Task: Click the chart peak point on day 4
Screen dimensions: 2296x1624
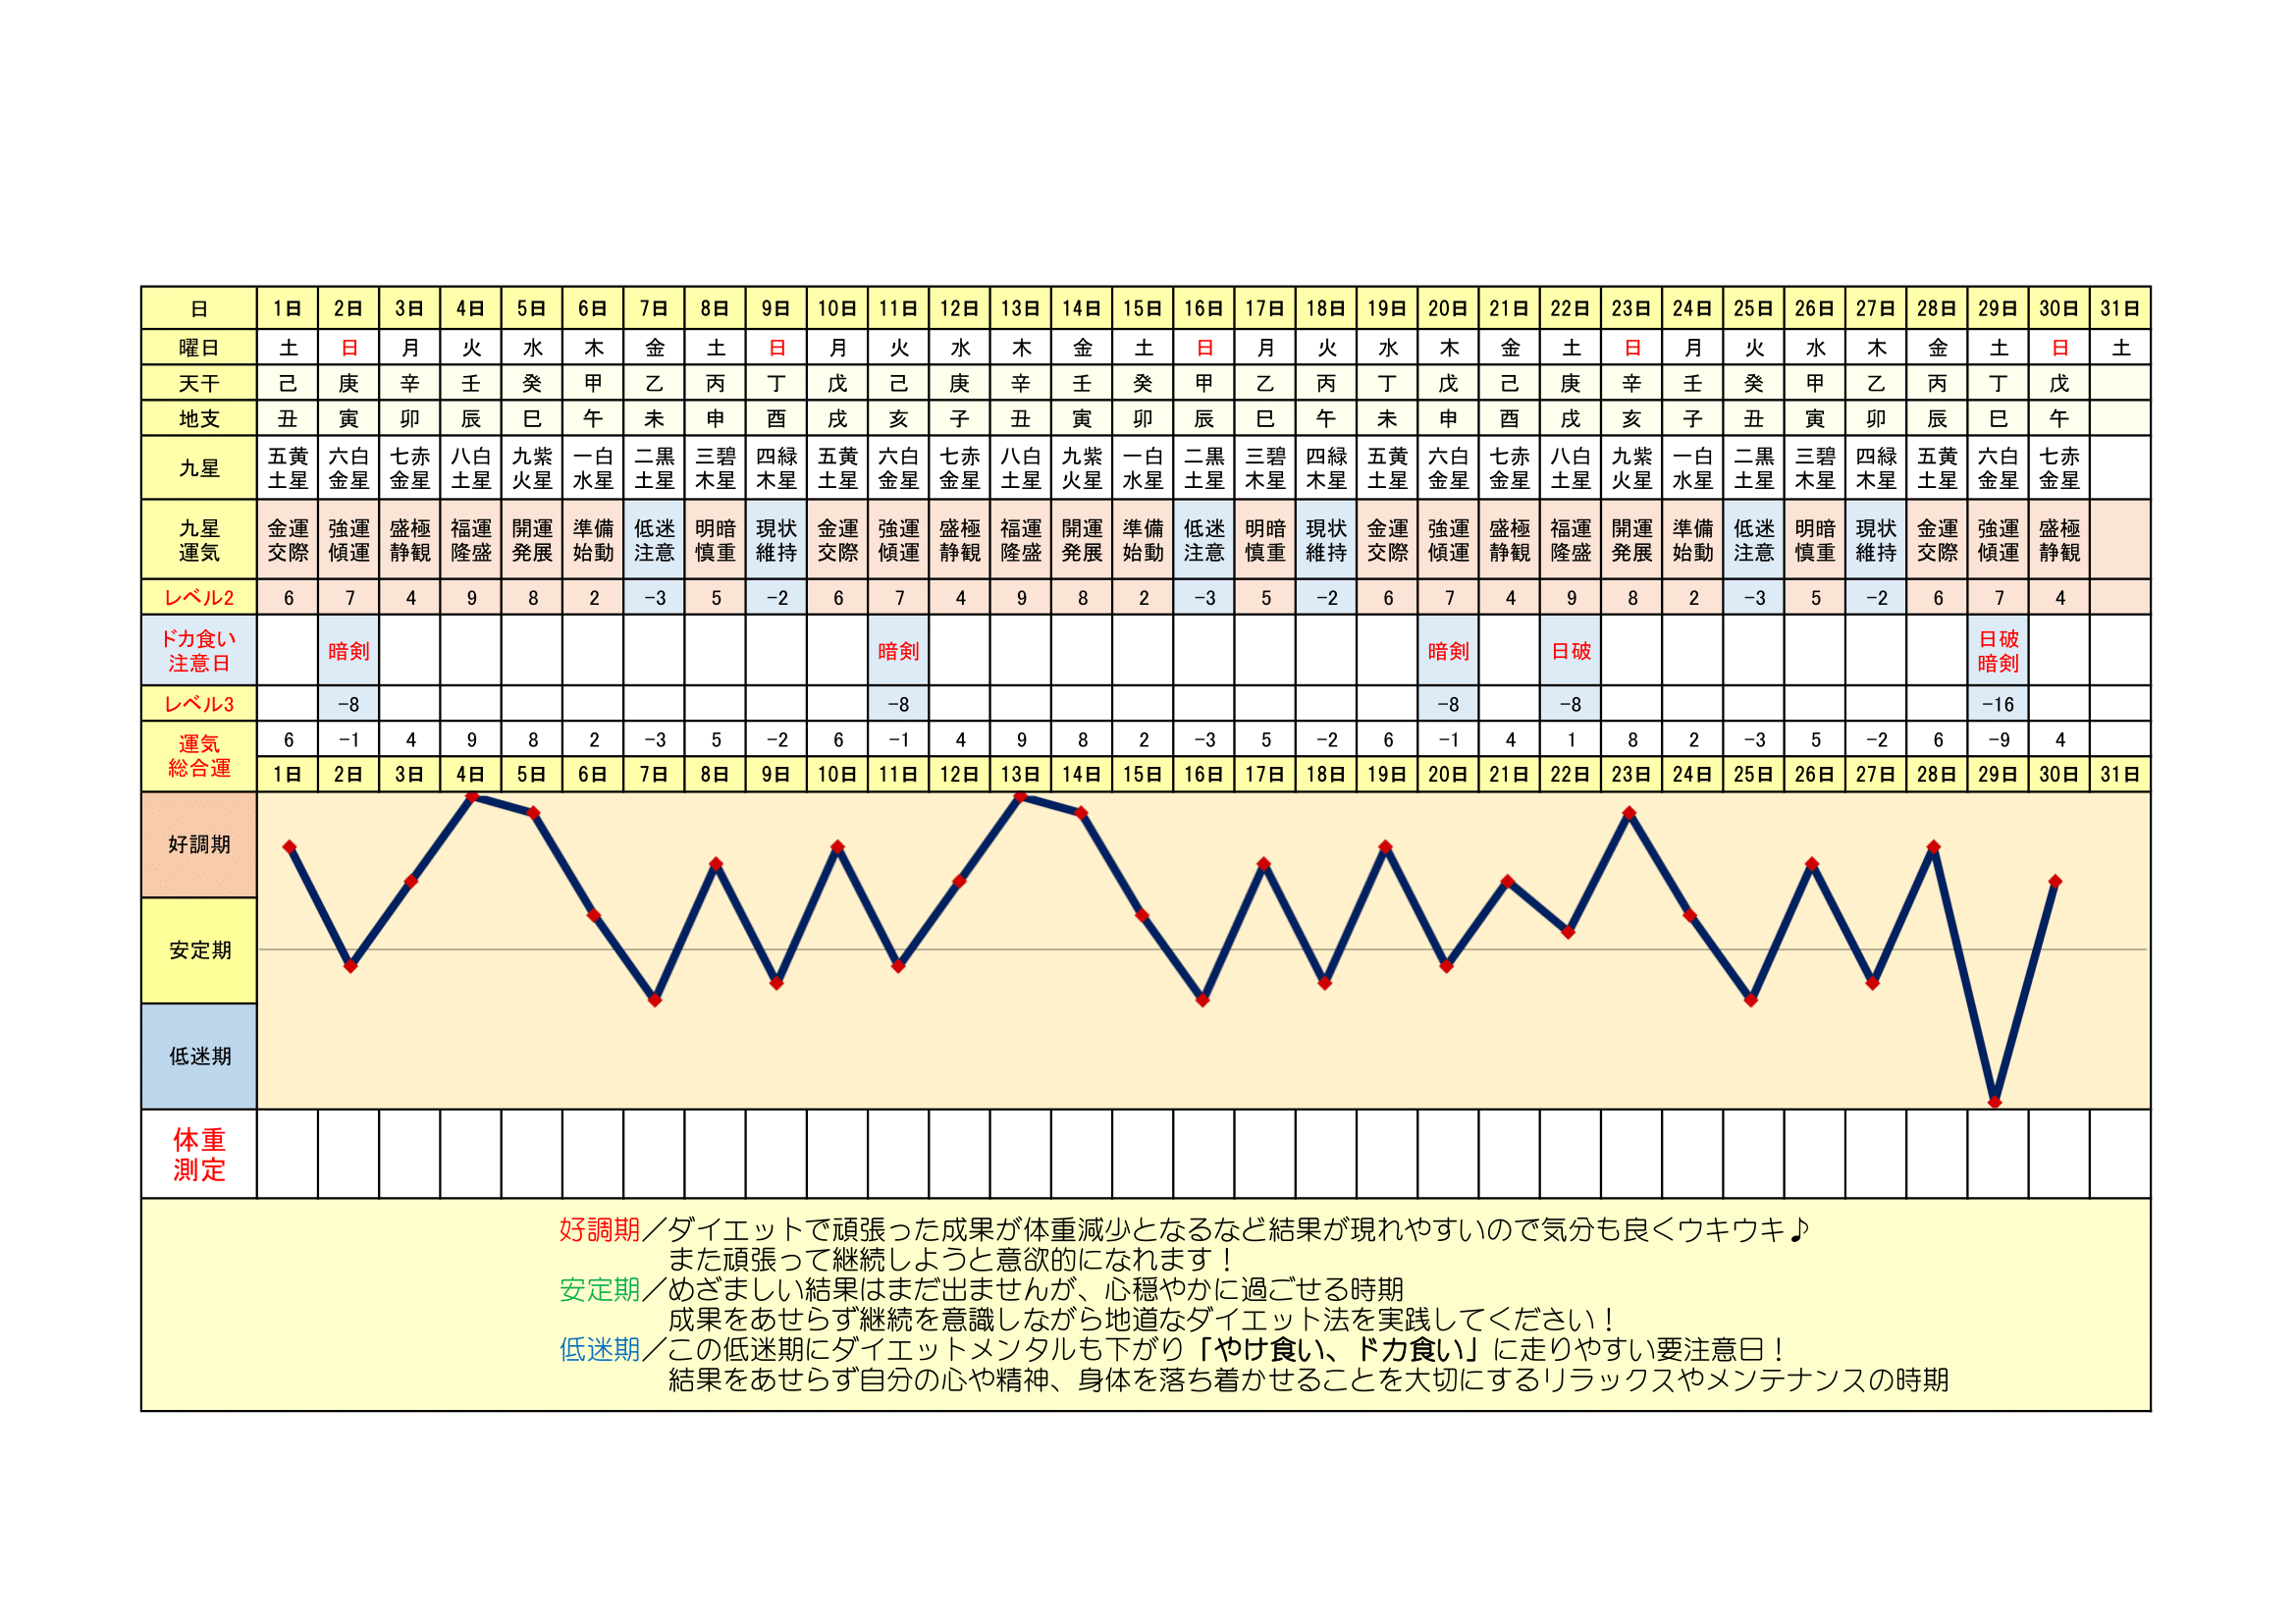Action: 472,797
